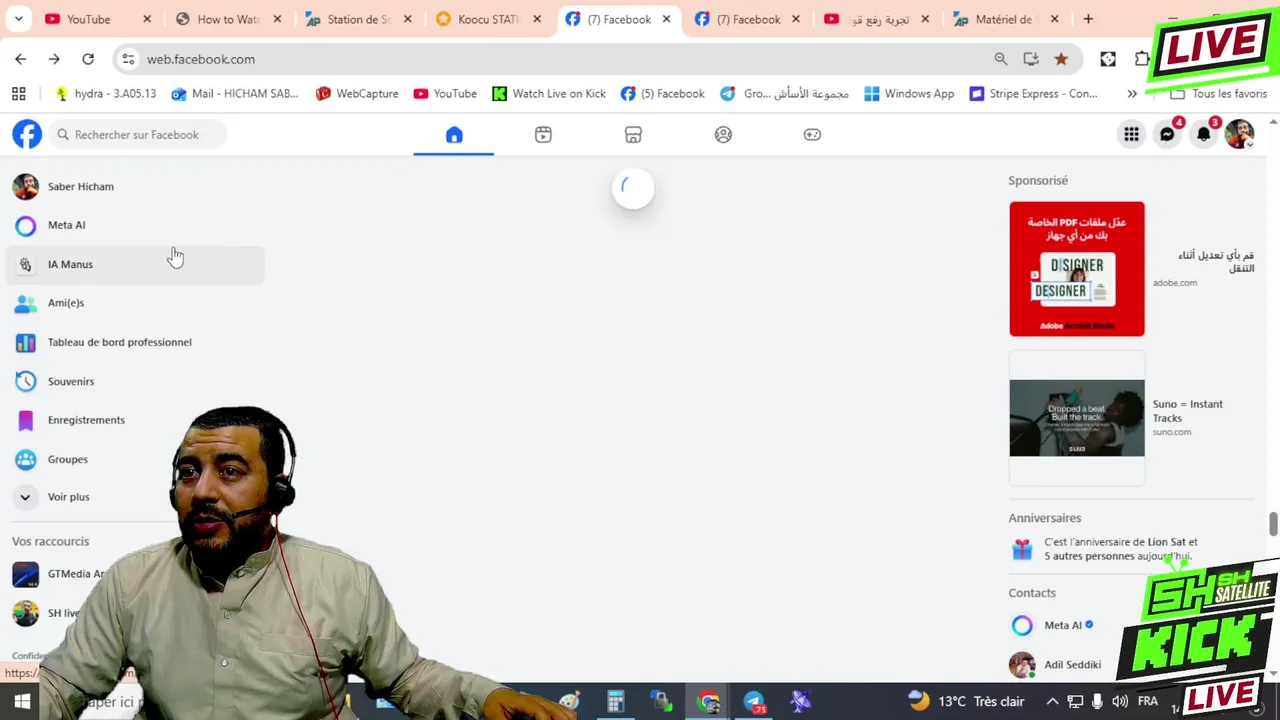Go forward to the next page

point(54,59)
